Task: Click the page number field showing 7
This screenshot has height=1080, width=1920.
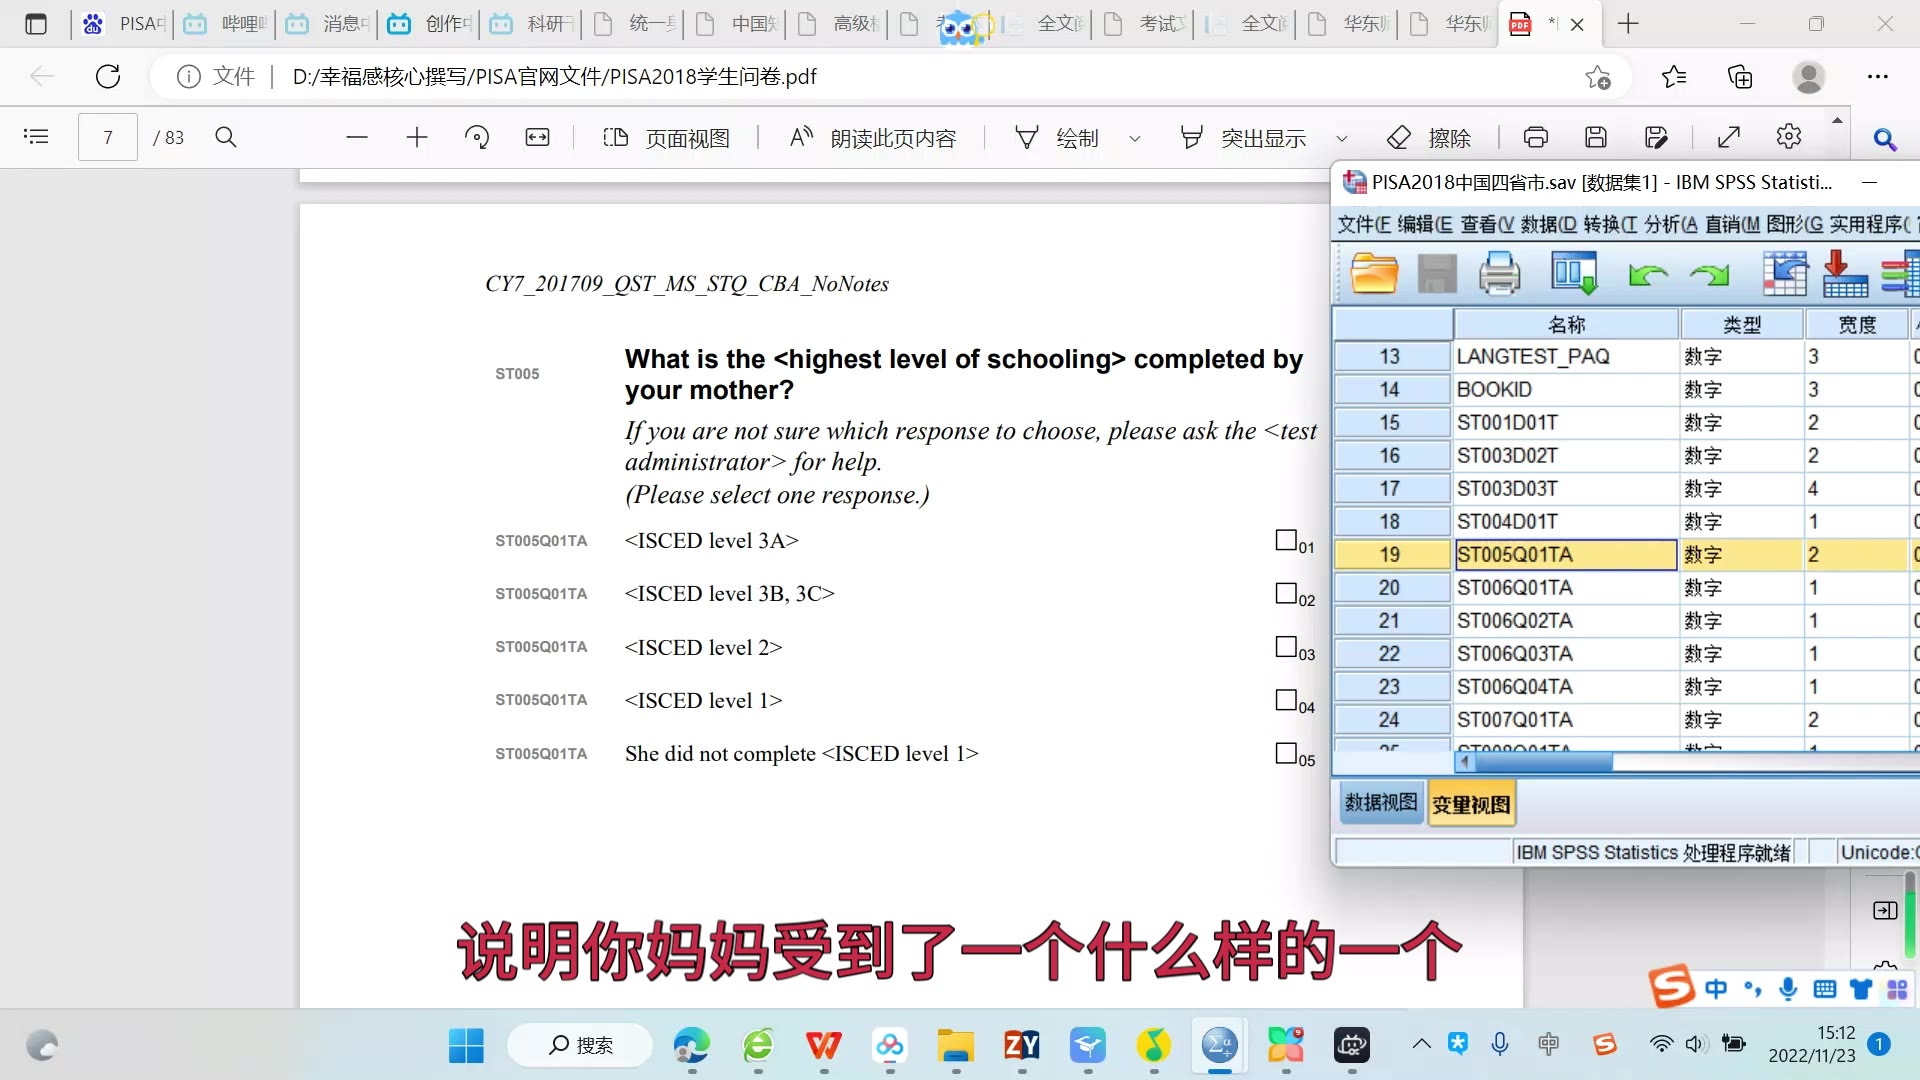Action: [x=106, y=137]
